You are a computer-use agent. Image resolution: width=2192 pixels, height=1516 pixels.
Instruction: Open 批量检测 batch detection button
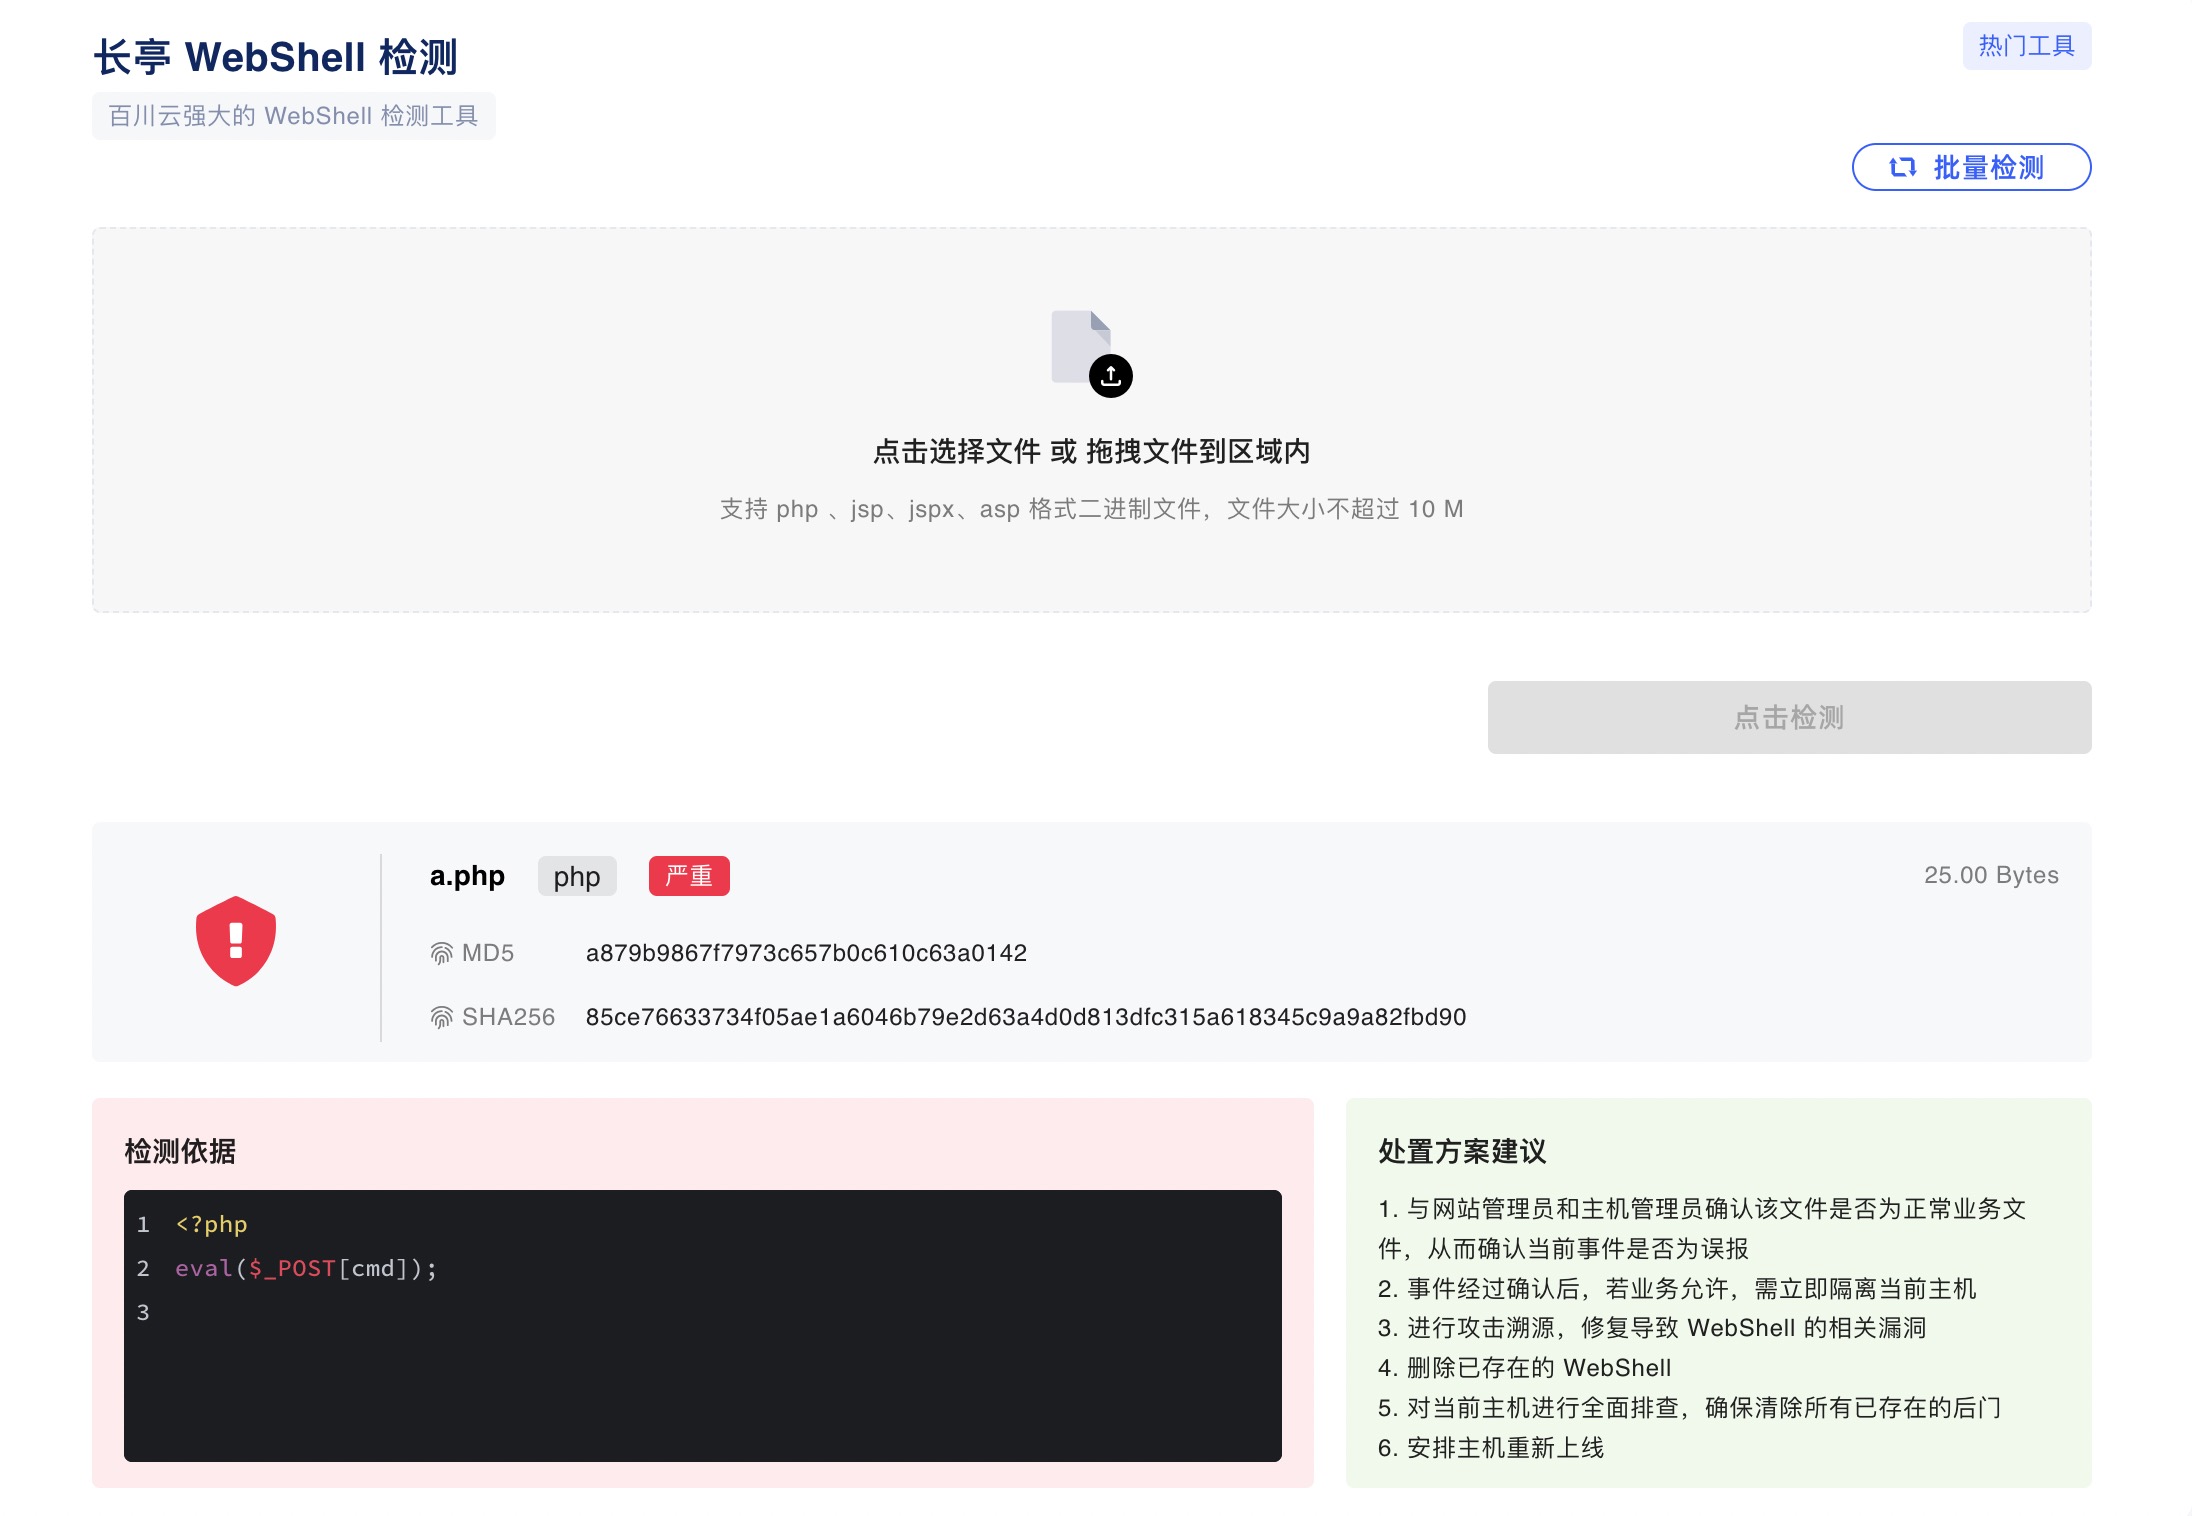coord(1971,167)
